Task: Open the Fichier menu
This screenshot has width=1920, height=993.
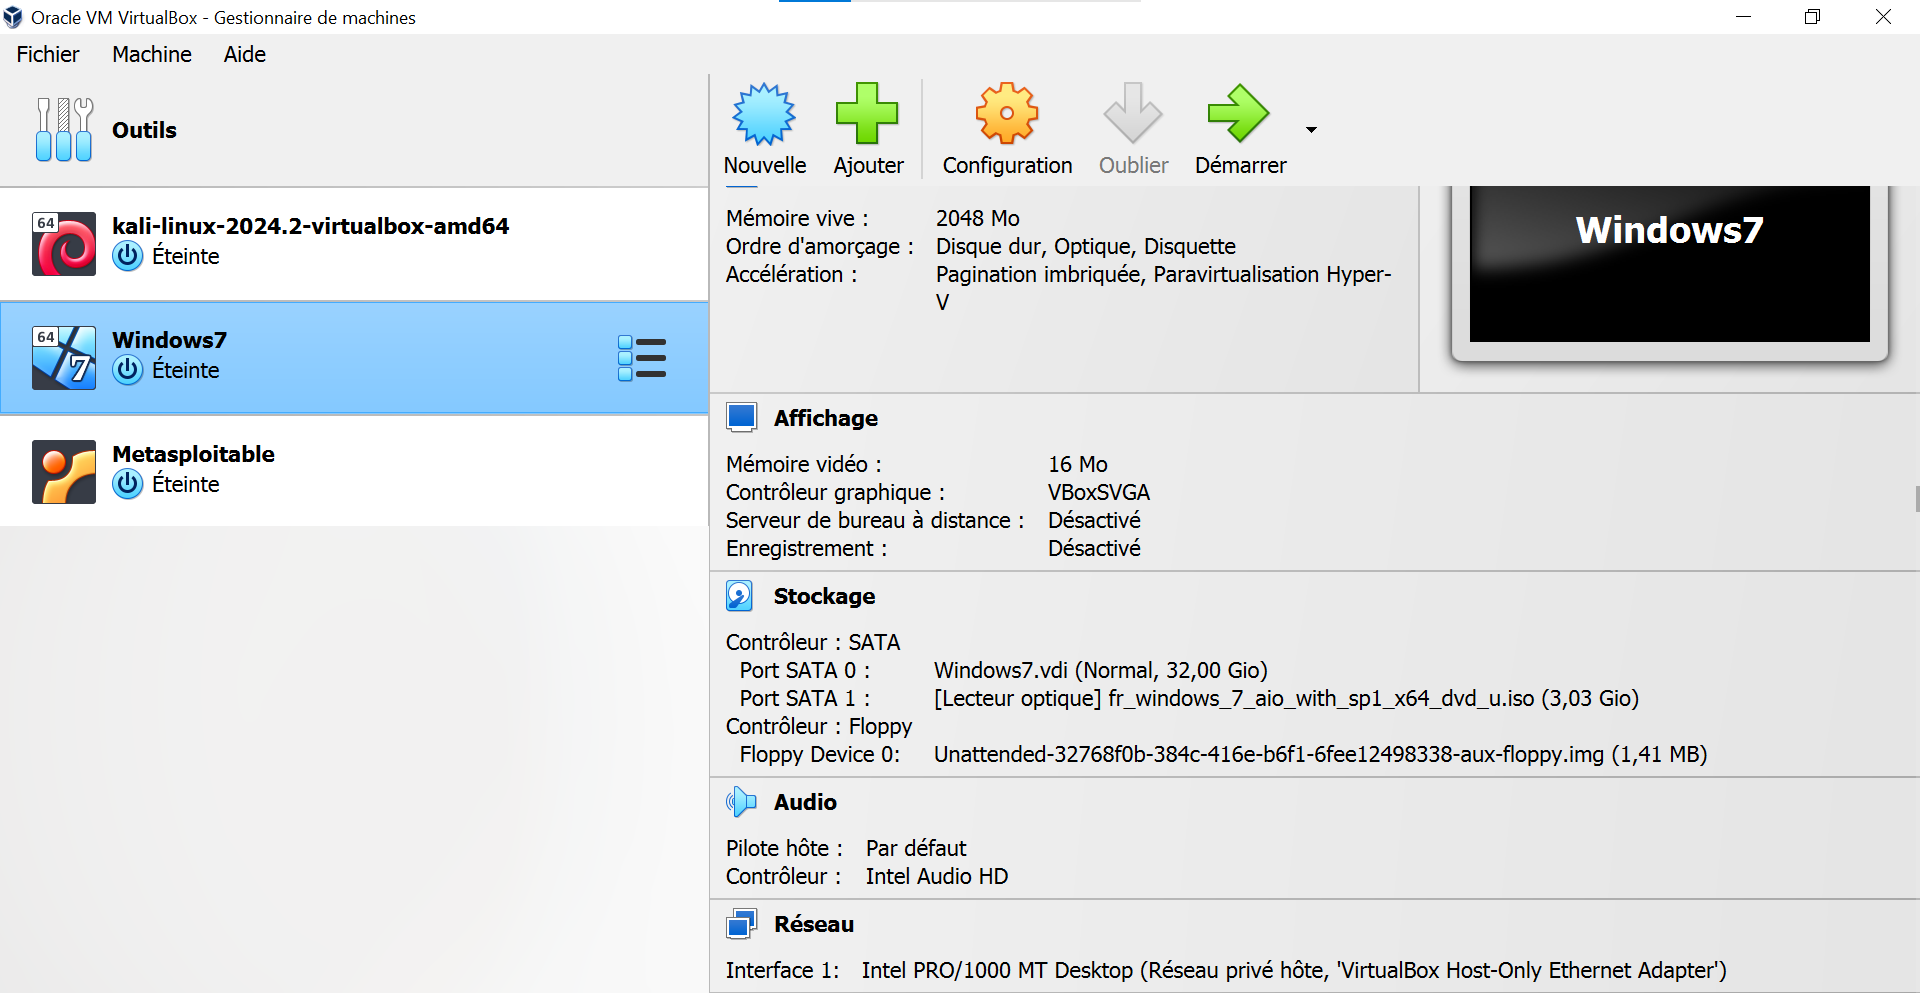Action: [x=47, y=54]
